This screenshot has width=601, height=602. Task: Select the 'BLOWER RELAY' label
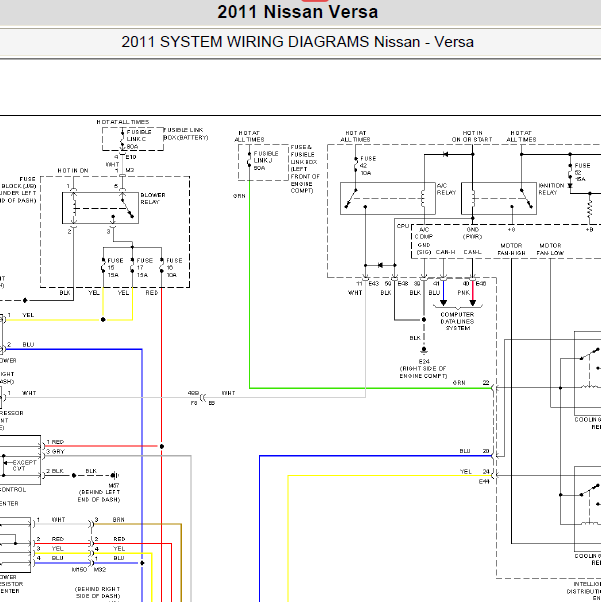(x=153, y=198)
